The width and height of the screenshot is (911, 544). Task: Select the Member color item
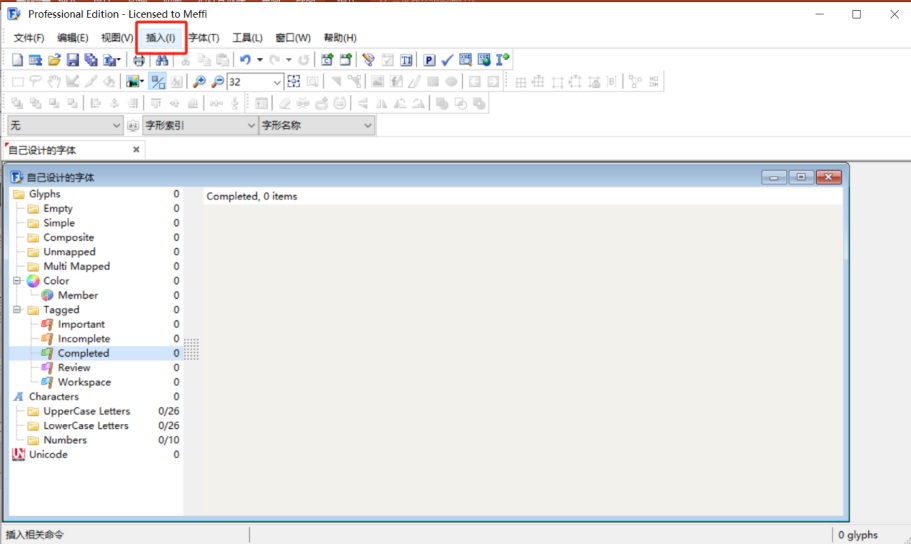(x=78, y=295)
